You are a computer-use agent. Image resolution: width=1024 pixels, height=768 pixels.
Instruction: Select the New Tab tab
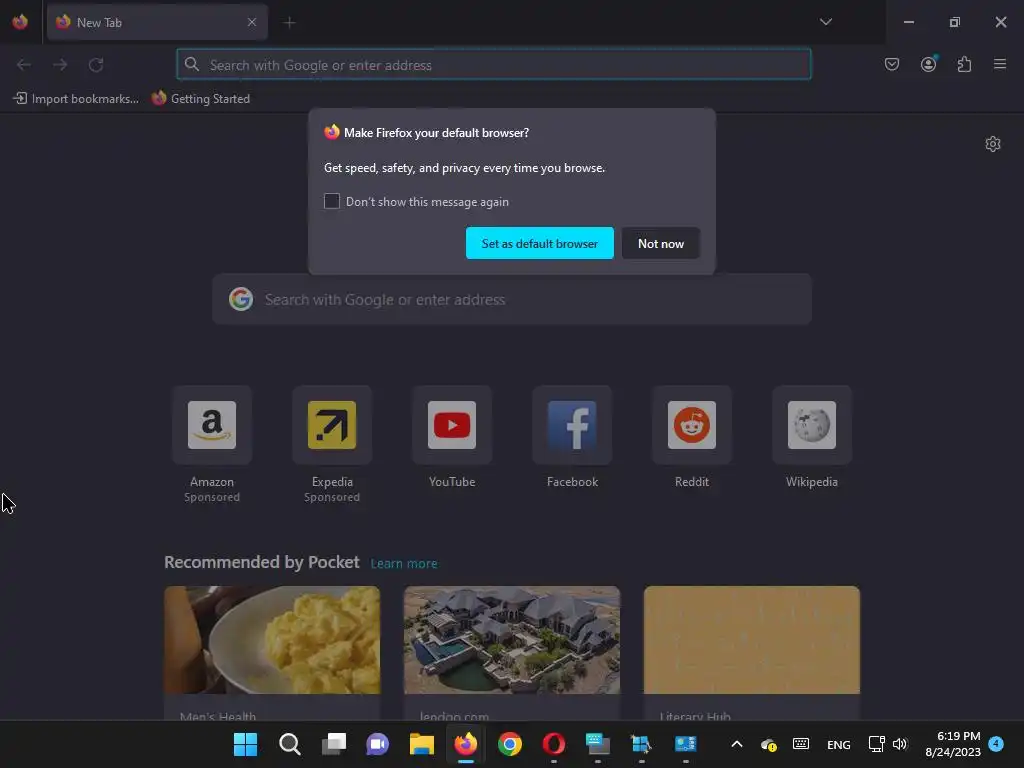pyautogui.click(x=157, y=22)
